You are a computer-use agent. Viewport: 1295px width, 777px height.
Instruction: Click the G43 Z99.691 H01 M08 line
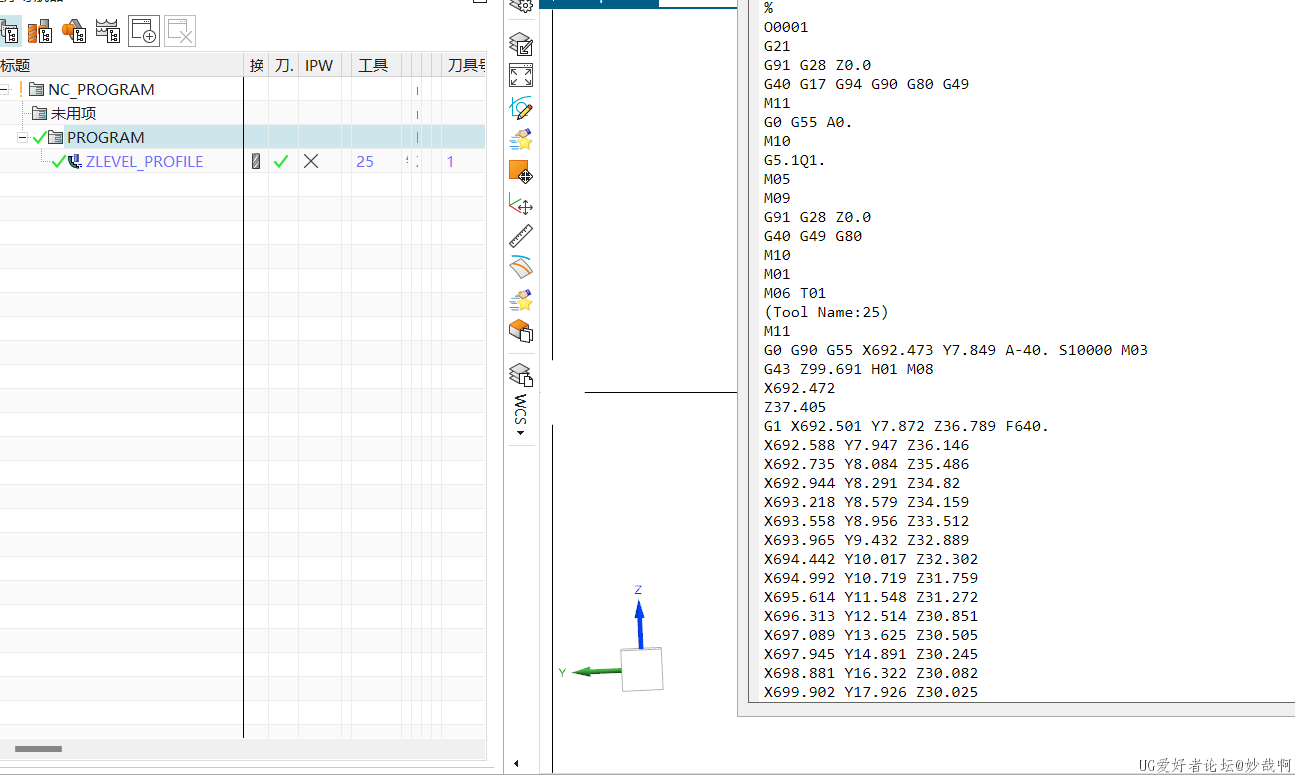(848, 369)
